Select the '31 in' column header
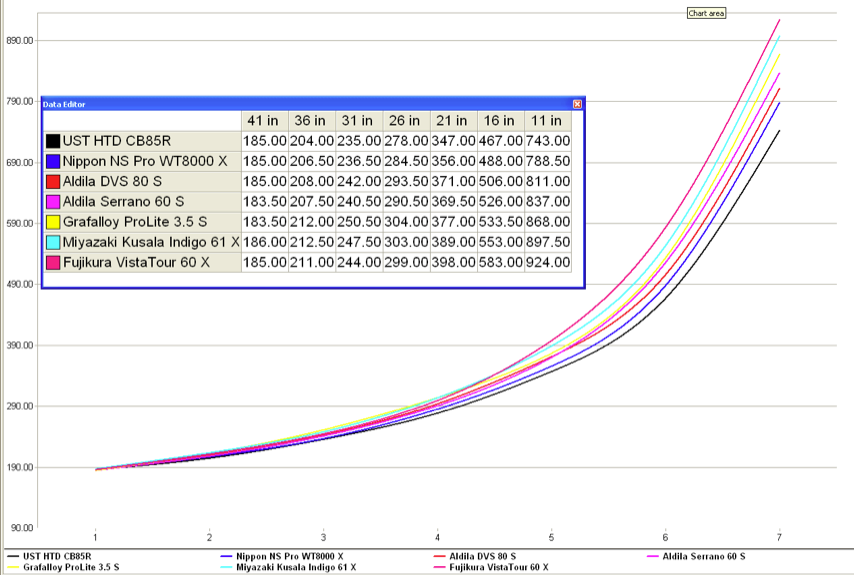854x575 pixels. coord(359,121)
